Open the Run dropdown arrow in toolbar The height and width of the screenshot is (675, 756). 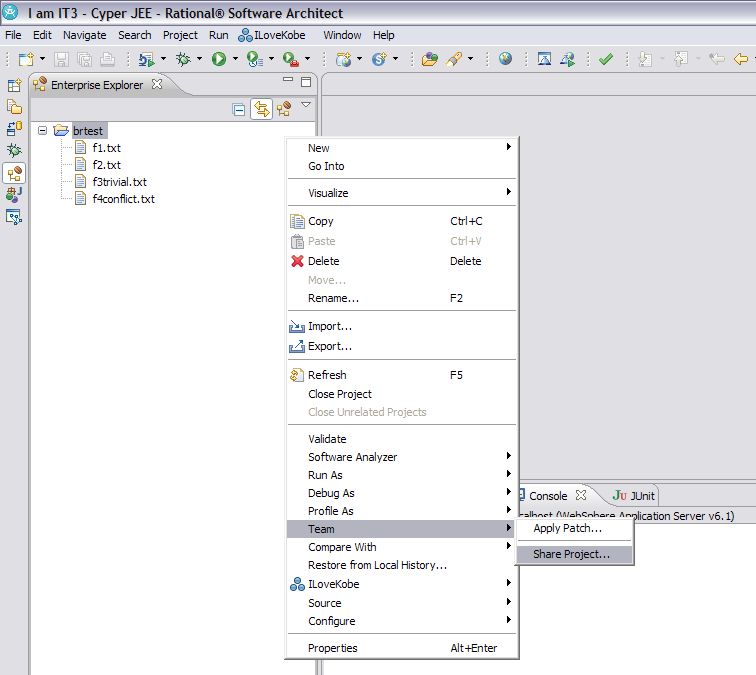coord(235,59)
